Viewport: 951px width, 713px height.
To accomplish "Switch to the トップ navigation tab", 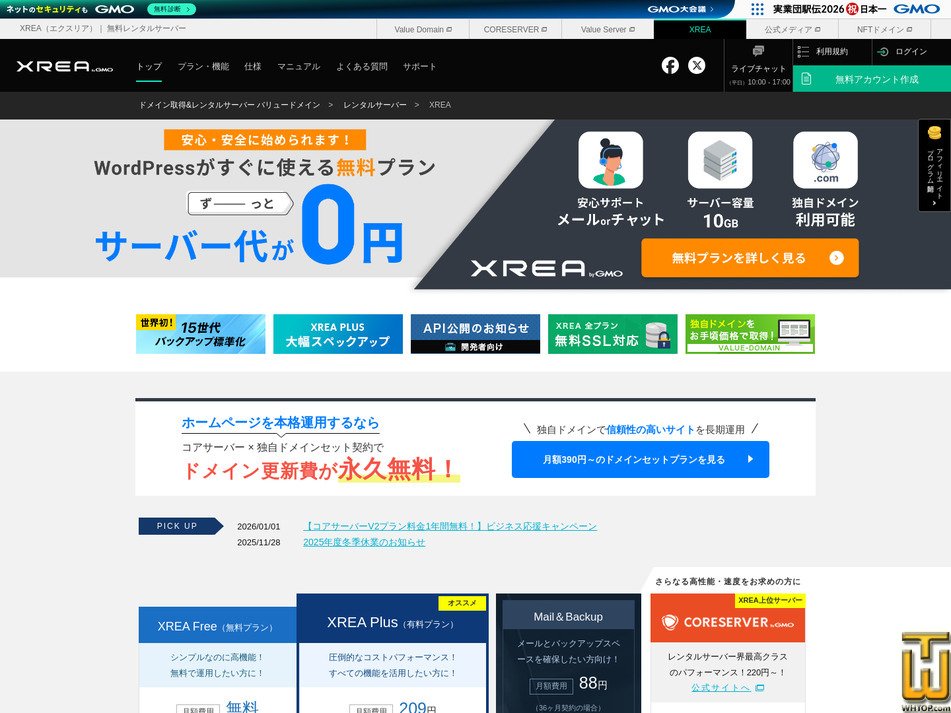I will [148, 67].
